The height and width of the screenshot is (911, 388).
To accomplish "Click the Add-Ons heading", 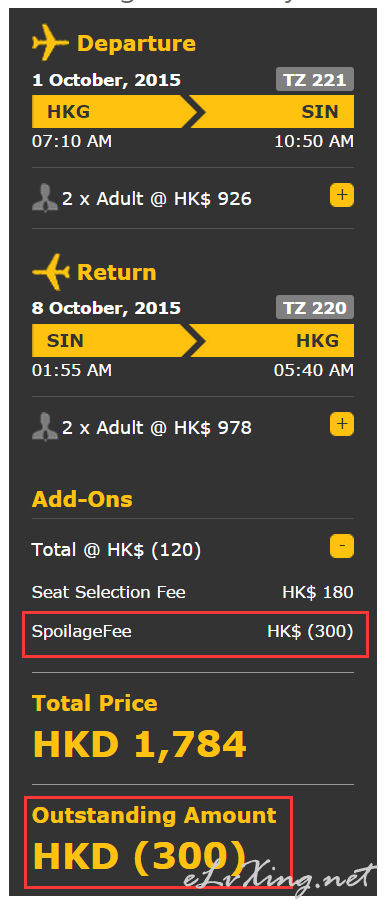I will 82,500.
